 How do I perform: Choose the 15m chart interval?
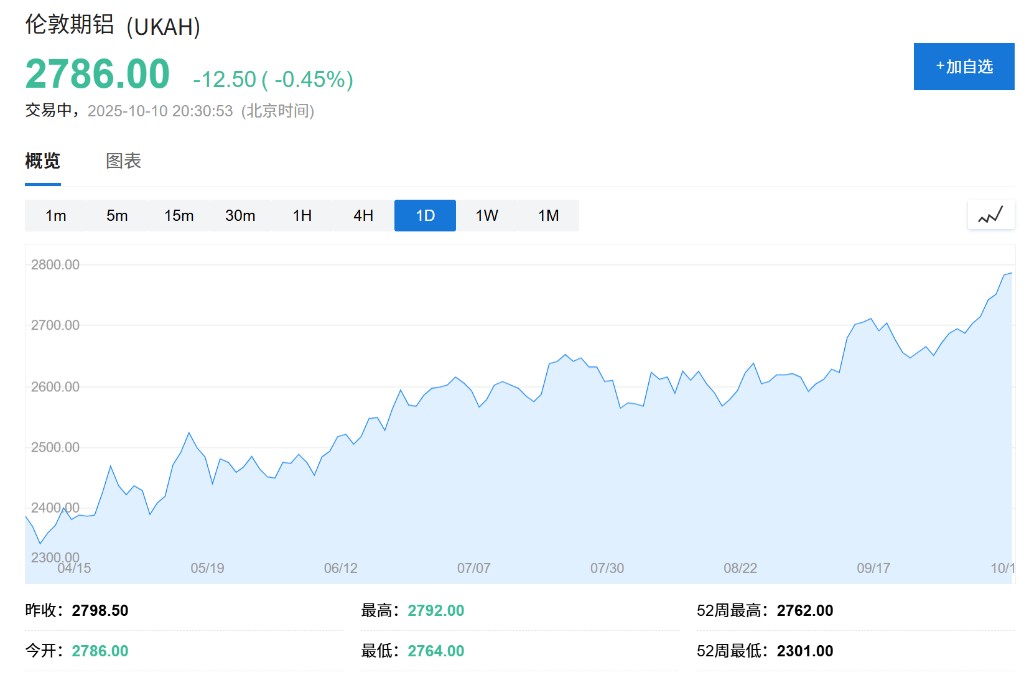pos(179,216)
